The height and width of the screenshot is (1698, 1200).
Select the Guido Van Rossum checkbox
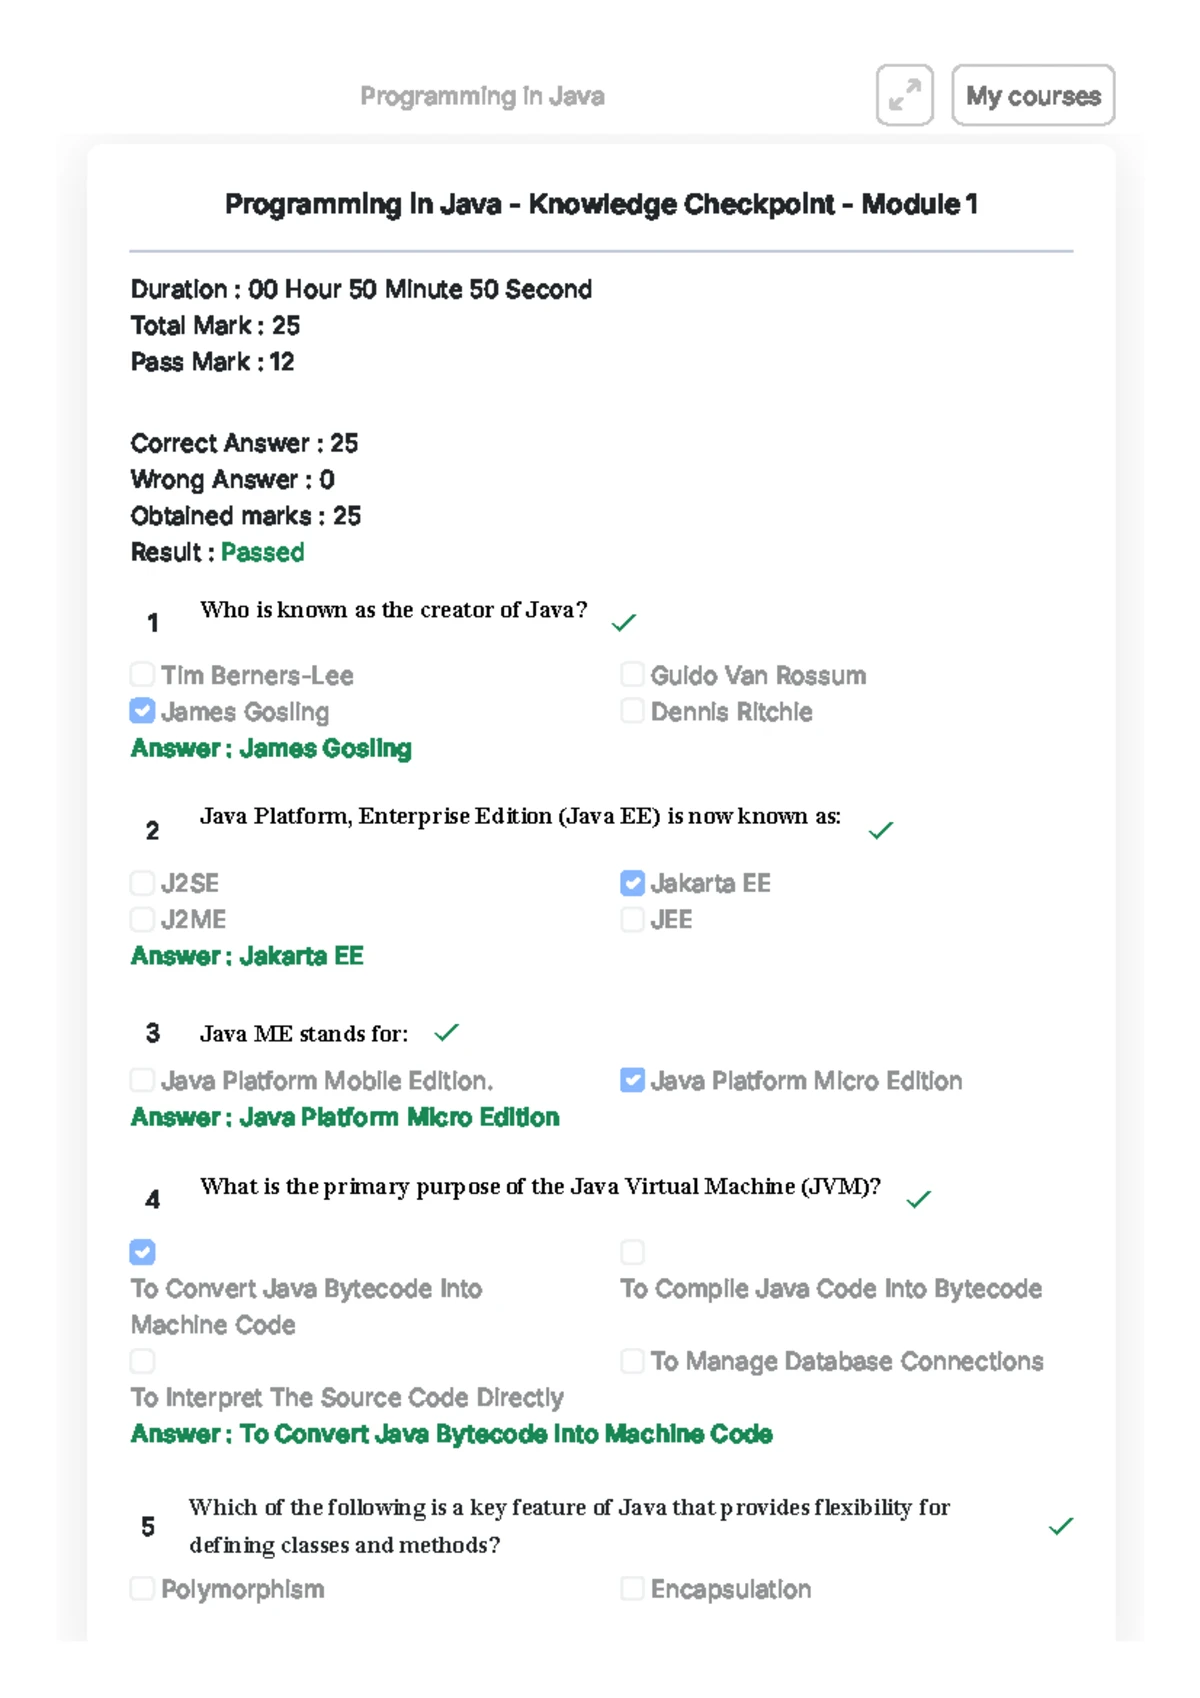[632, 674]
